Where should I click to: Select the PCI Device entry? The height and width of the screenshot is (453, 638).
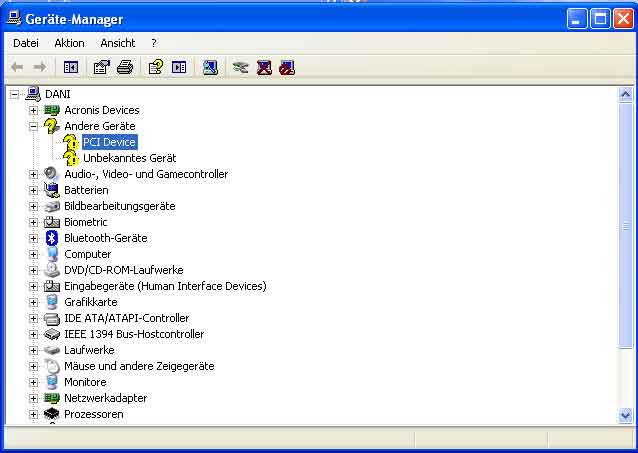click(x=109, y=142)
